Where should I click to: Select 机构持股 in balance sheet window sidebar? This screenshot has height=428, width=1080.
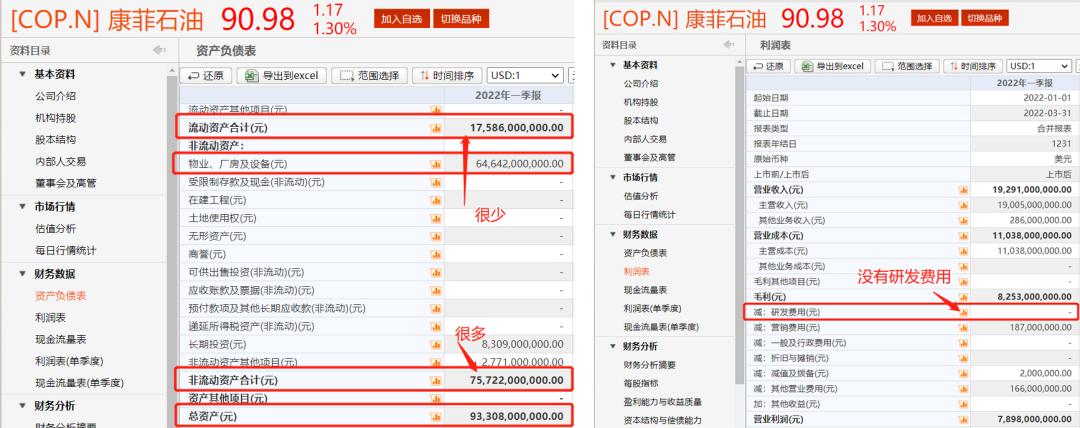click(x=55, y=118)
